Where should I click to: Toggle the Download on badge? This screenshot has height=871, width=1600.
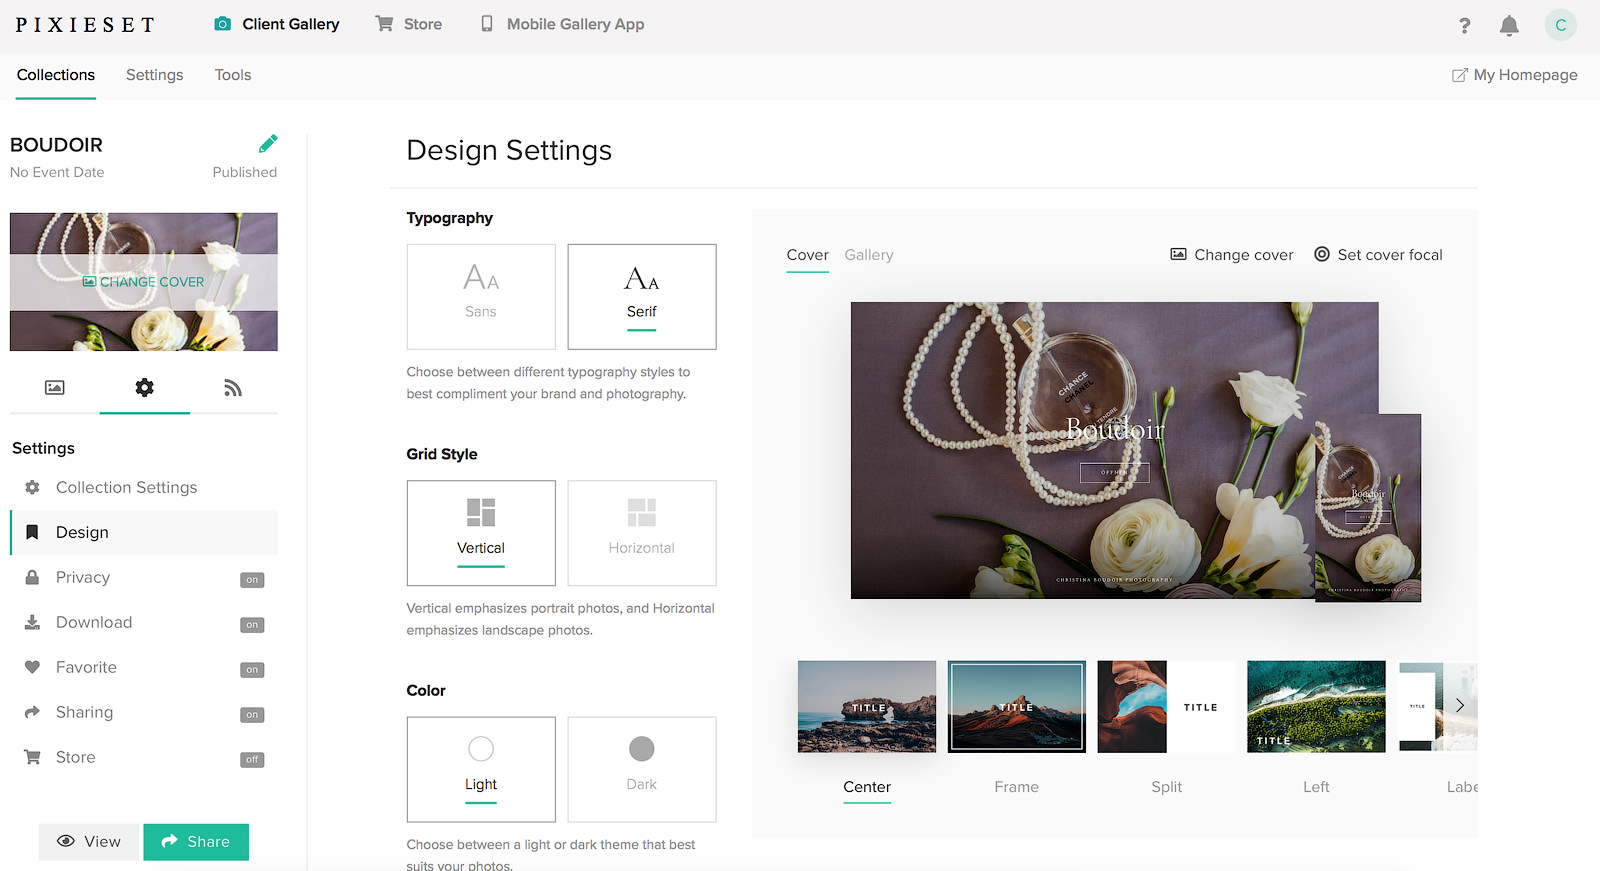252,625
